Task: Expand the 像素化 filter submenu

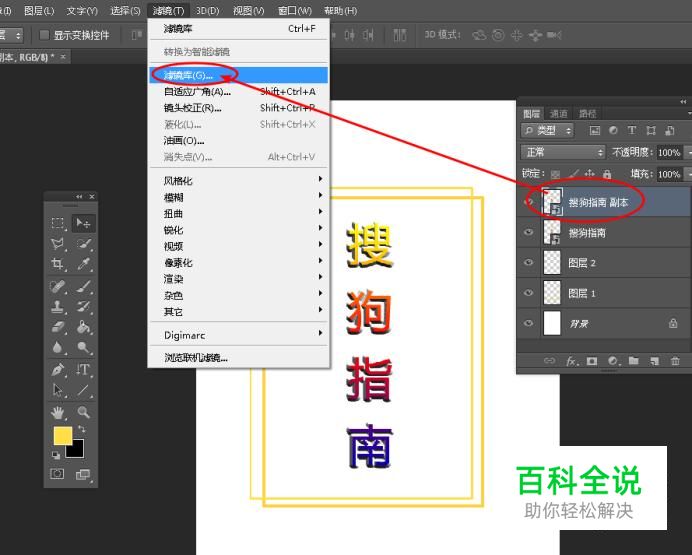Action: pos(241,262)
